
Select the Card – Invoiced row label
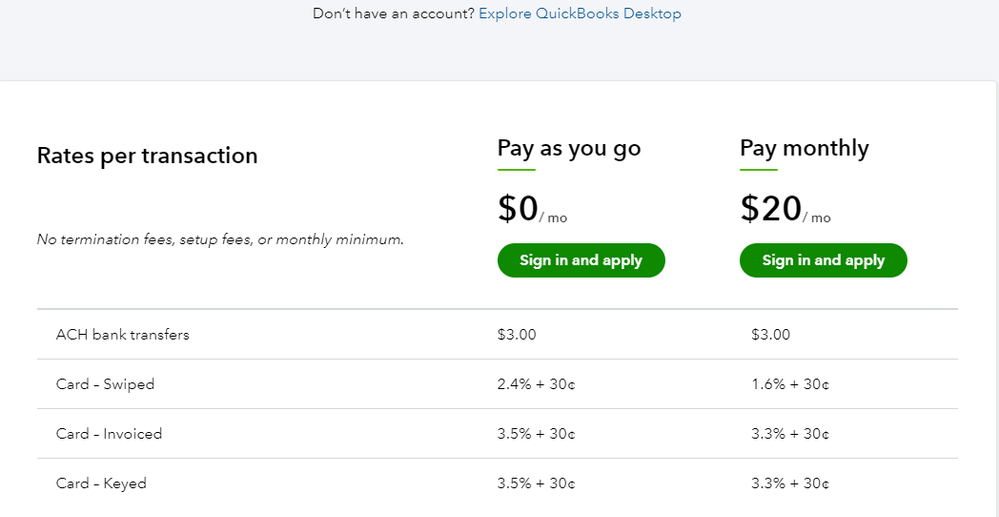pos(109,434)
